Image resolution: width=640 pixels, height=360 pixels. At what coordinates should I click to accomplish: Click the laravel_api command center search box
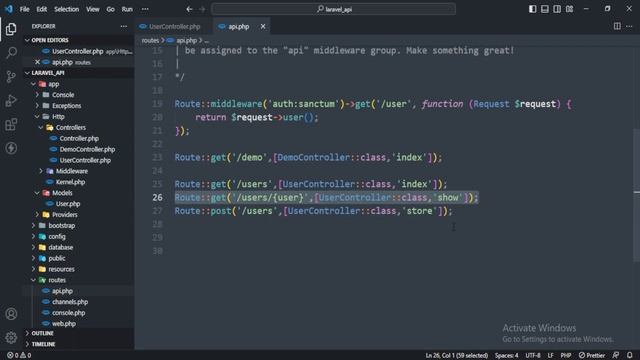pyautogui.click(x=333, y=9)
